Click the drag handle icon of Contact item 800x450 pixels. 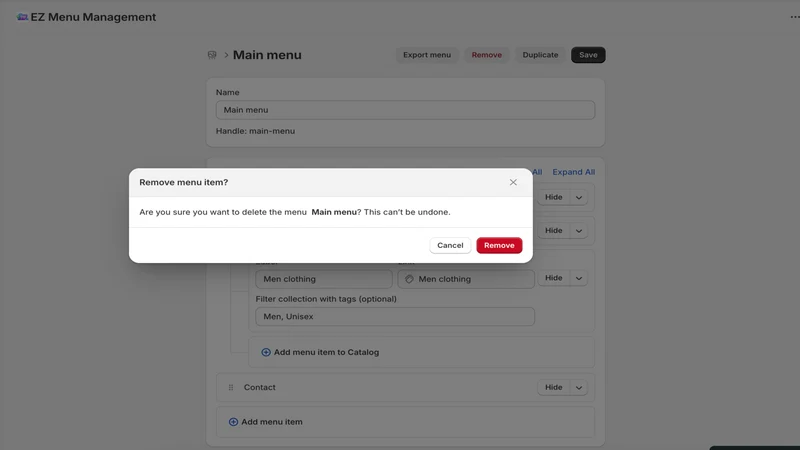(231, 387)
